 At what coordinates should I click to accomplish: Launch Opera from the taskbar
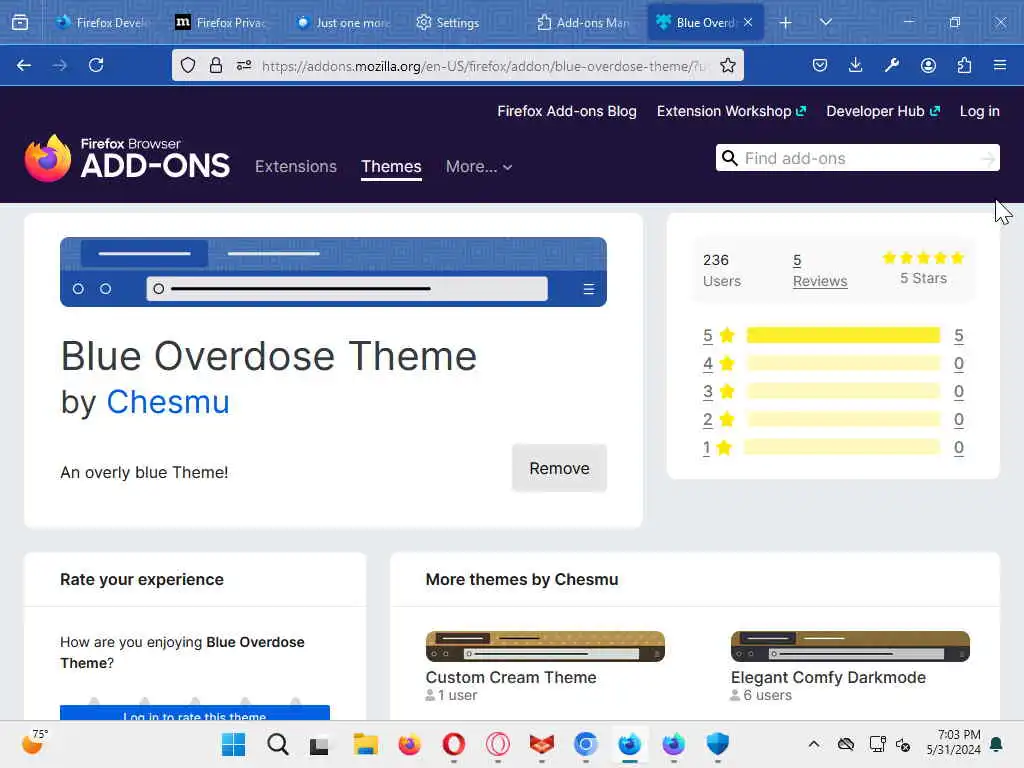click(x=454, y=744)
